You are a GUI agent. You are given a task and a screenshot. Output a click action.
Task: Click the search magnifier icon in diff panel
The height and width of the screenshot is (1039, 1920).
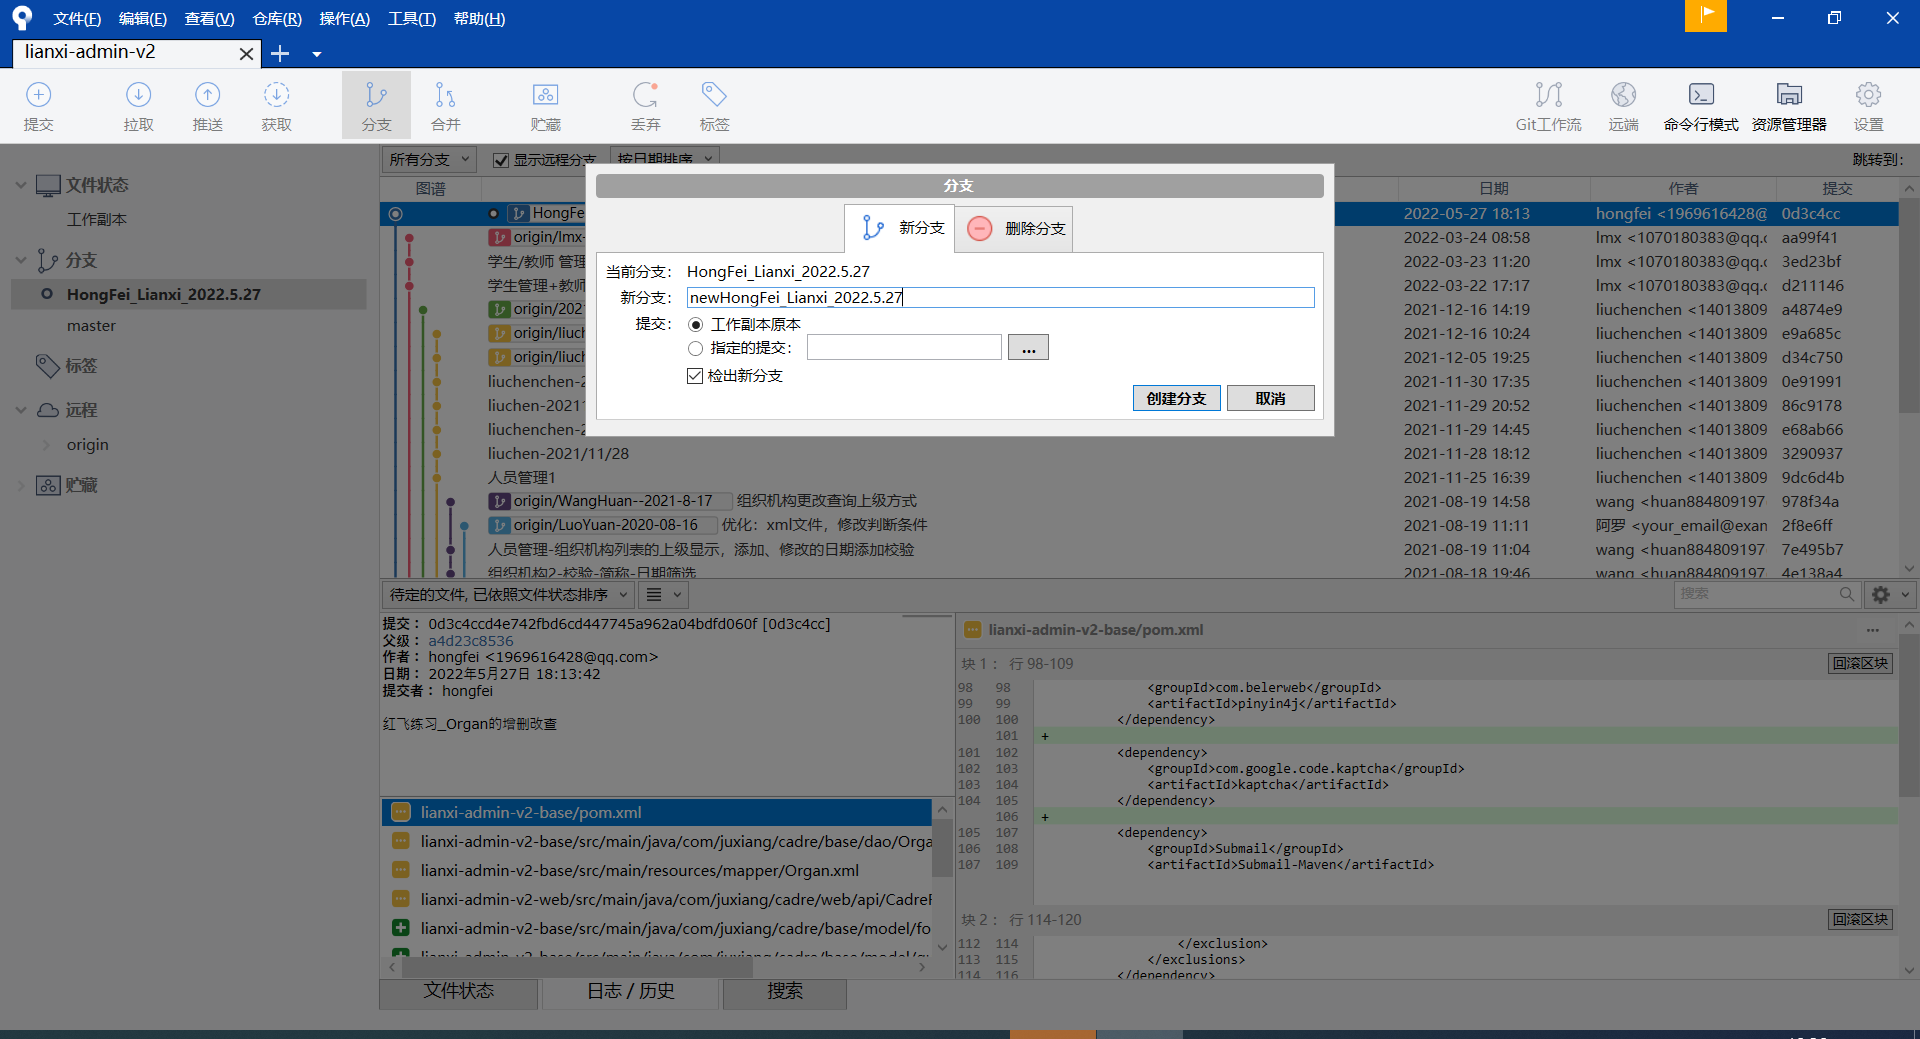pyautogui.click(x=1846, y=594)
